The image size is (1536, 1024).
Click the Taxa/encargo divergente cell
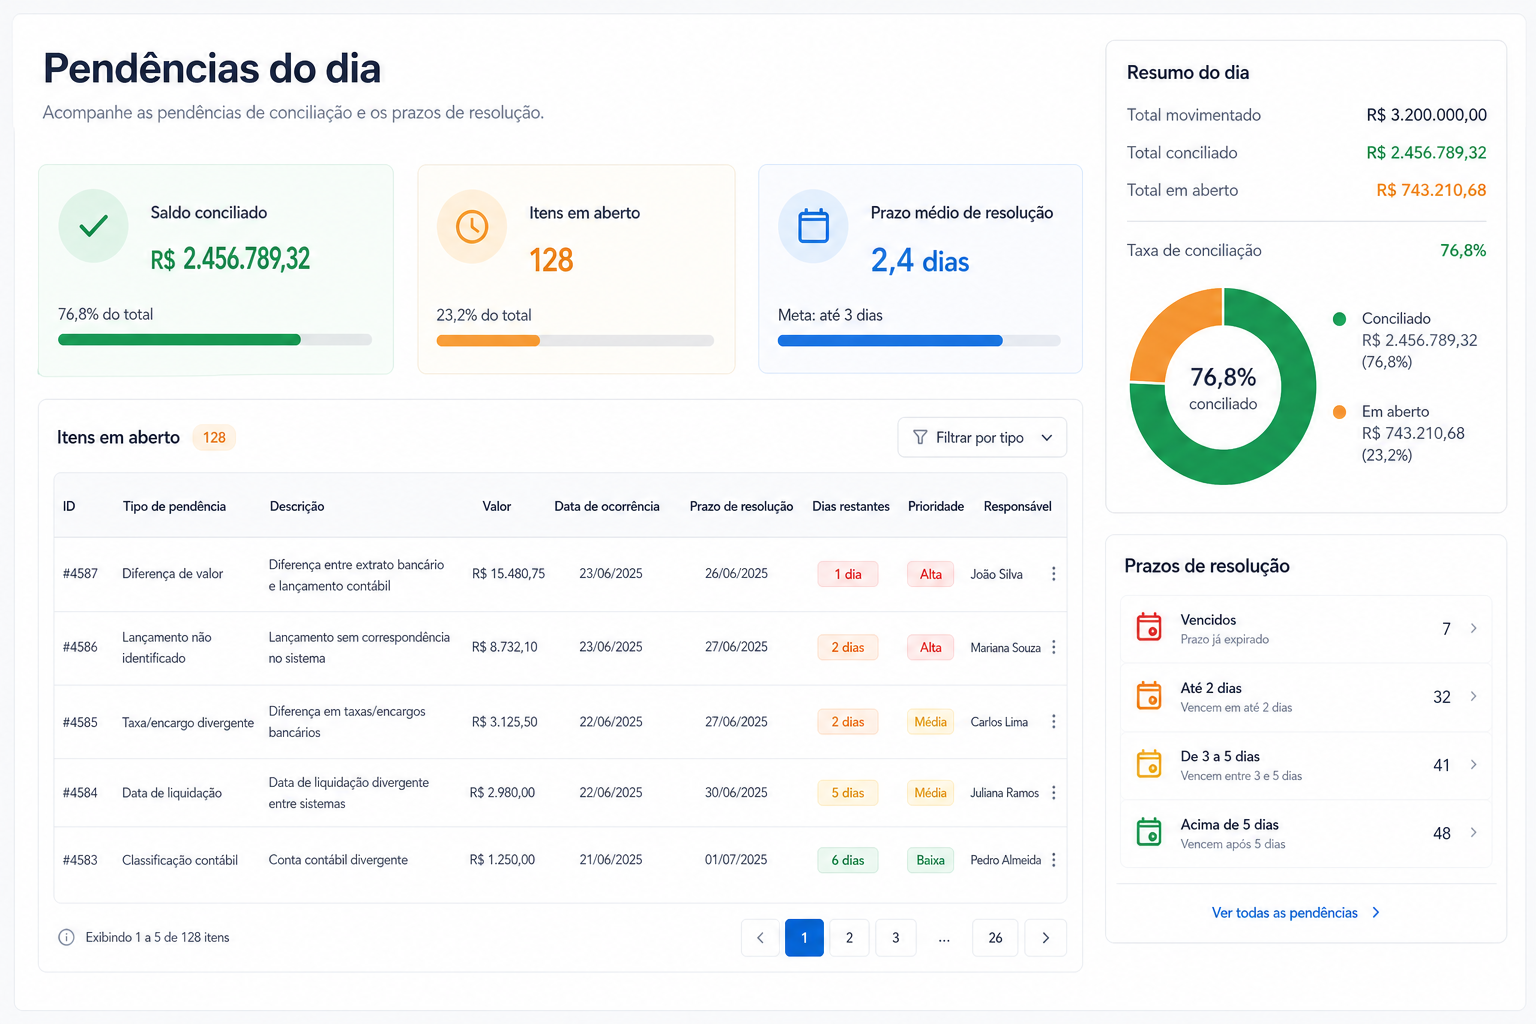188,722
